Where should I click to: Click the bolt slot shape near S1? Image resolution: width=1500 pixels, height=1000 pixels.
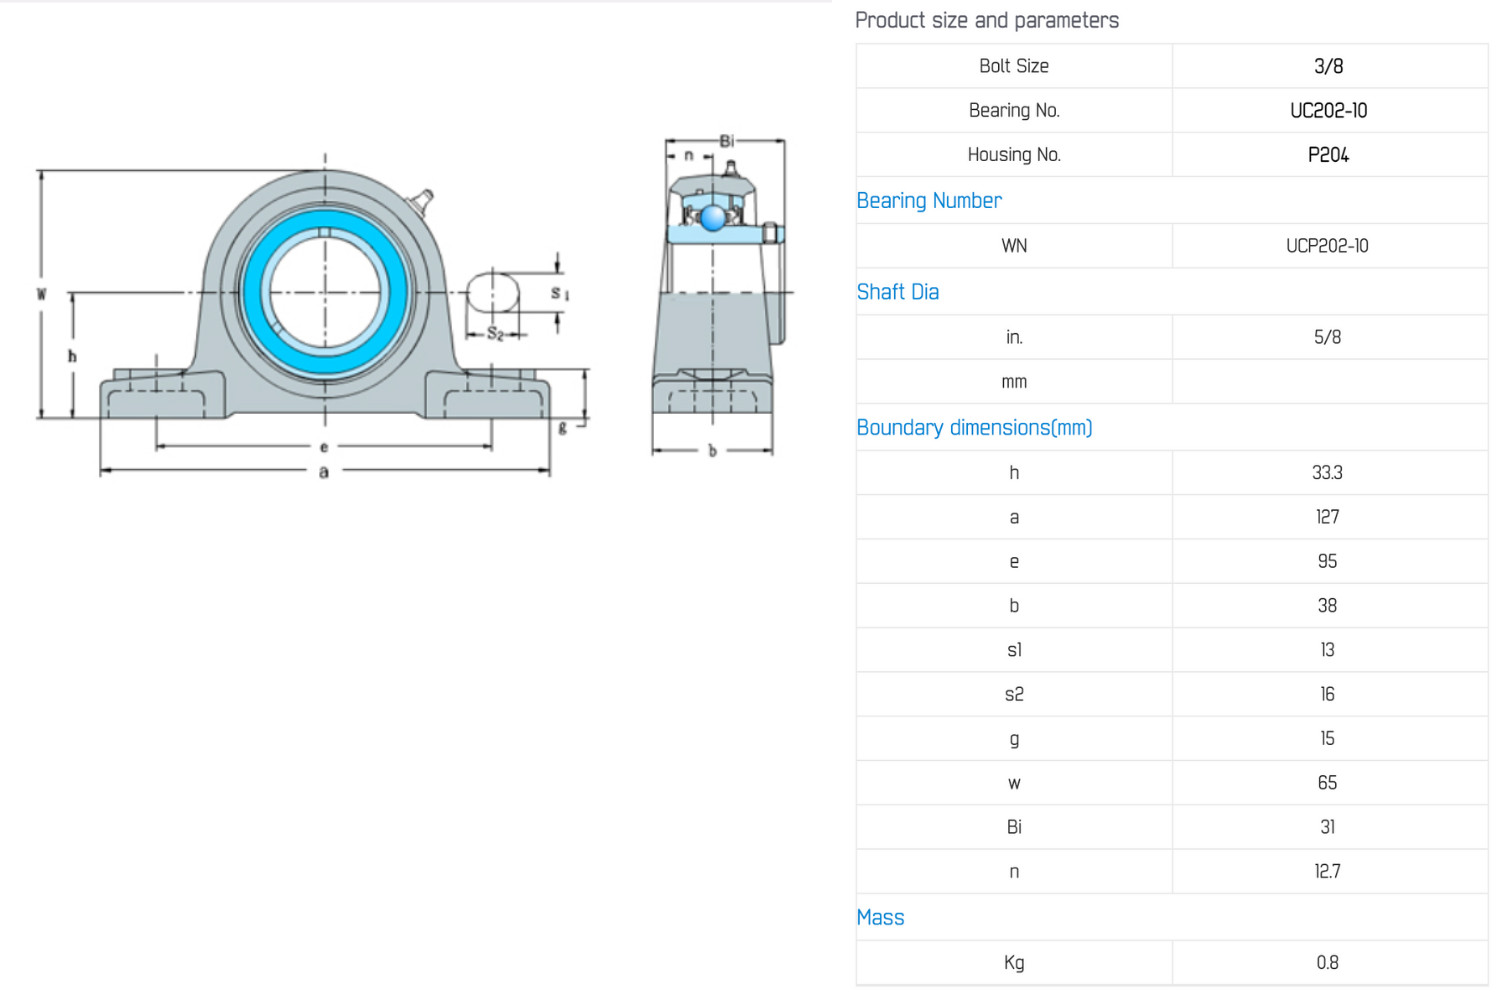493,293
